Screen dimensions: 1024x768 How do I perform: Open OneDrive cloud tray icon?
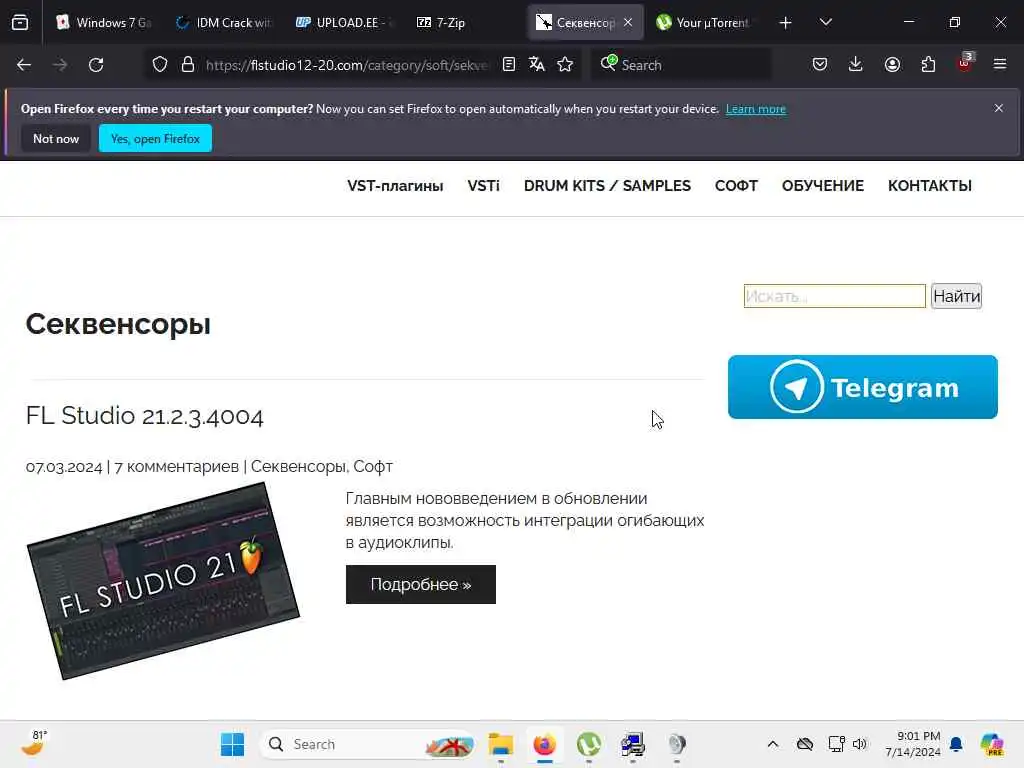coord(805,744)
